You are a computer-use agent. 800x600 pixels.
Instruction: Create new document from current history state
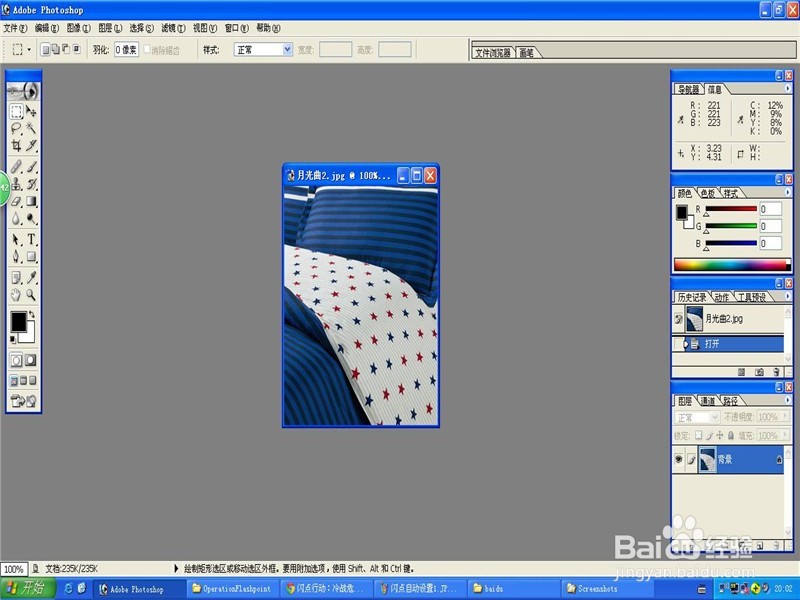741,372
